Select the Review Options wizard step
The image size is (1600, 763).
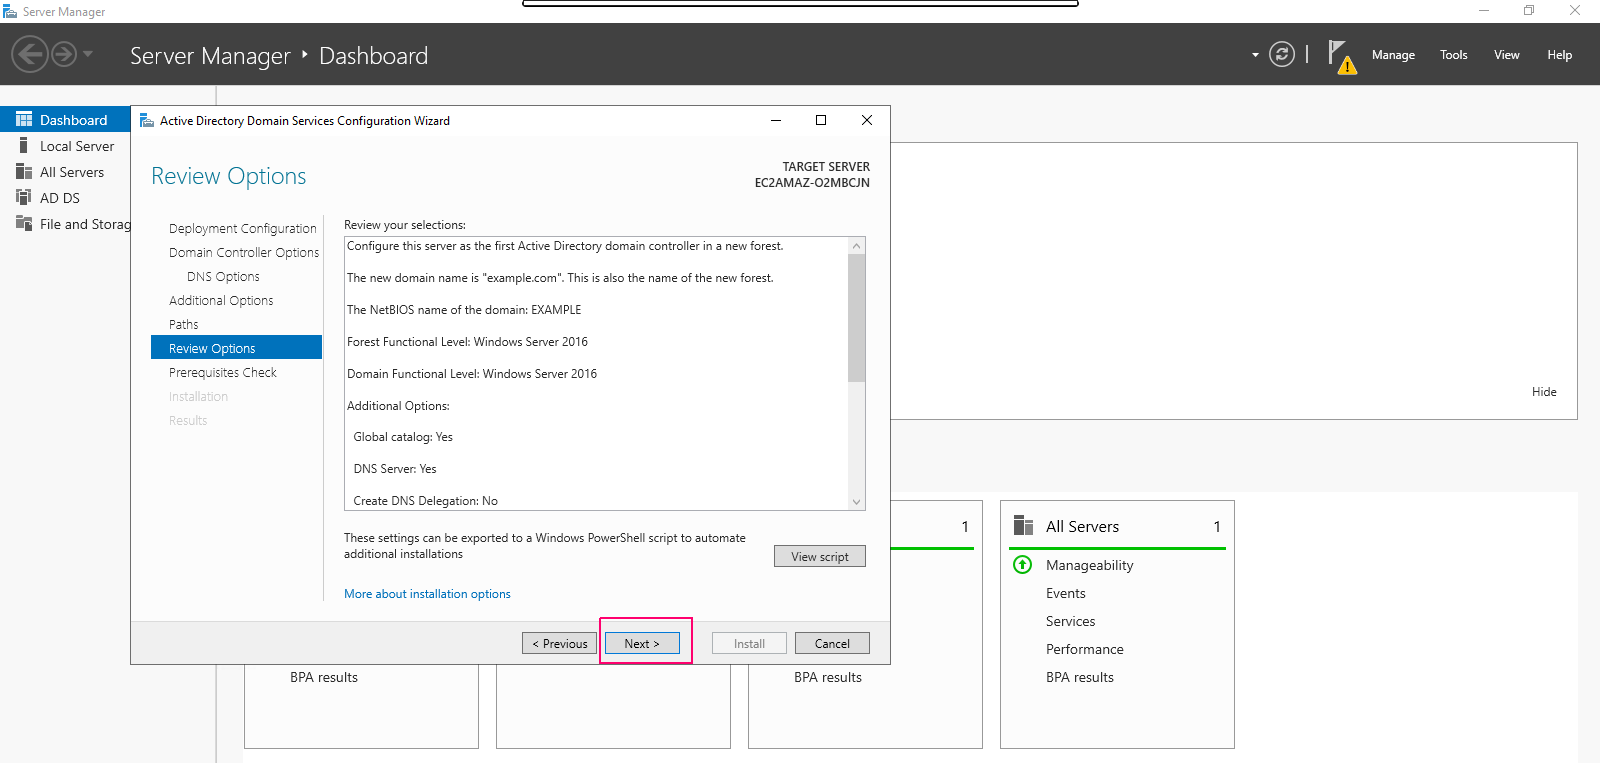pyautogui.click(x=236, y=347)
